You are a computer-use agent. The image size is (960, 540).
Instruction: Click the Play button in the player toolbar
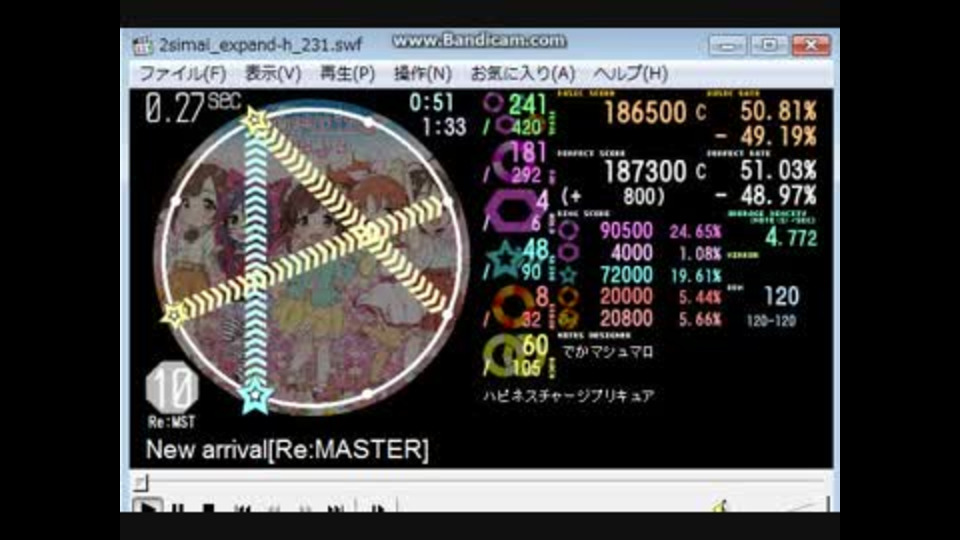tap(148, 506)
